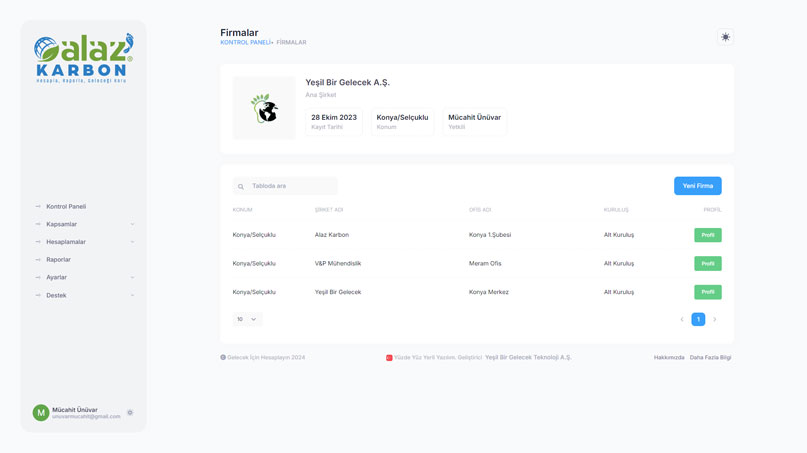The width and height of the screenshot is (807, 453).
Task: Expand the Kapsamlar sidebar menu
Action: (x=85, y=224)
